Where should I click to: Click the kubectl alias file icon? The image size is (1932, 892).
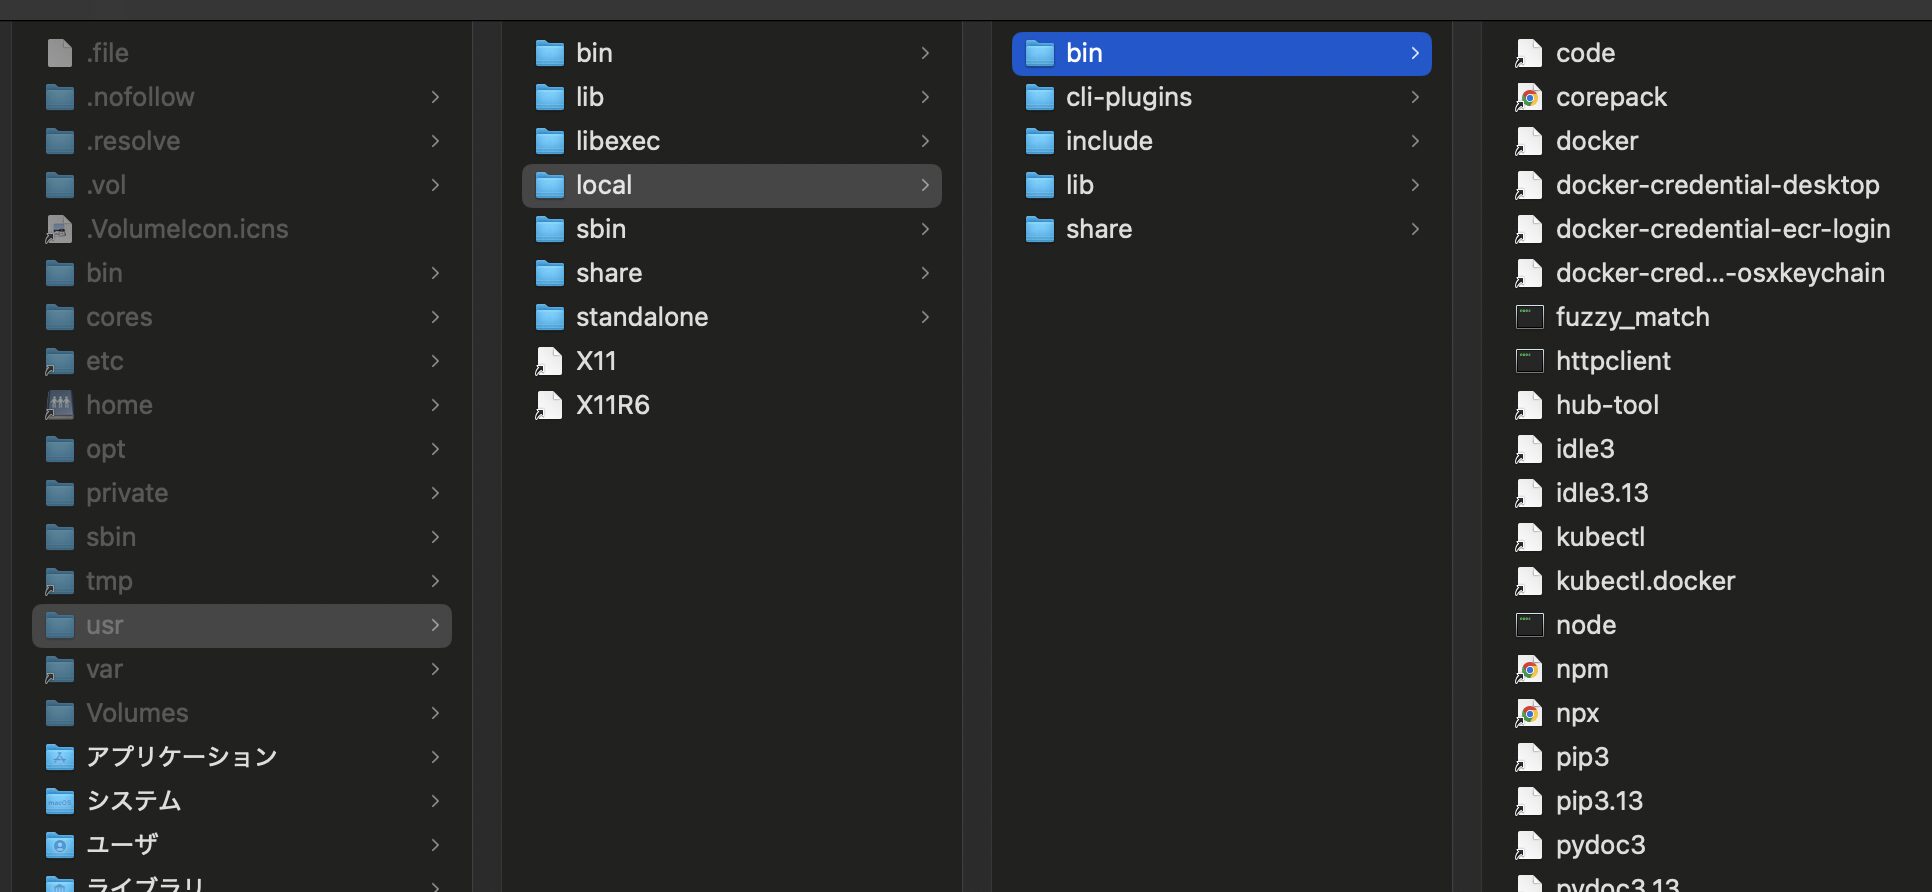(1529, 537)
